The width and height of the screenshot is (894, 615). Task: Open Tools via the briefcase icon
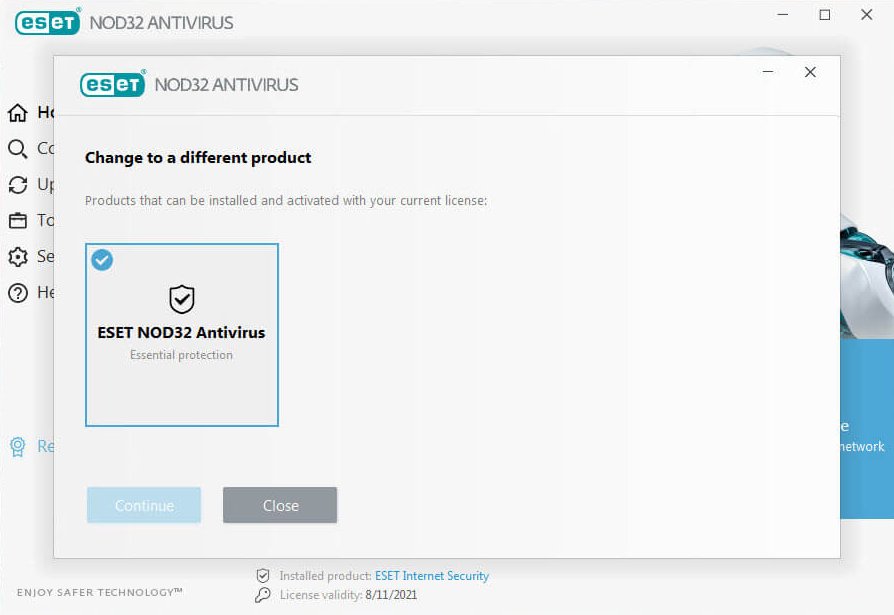[18, 220]
